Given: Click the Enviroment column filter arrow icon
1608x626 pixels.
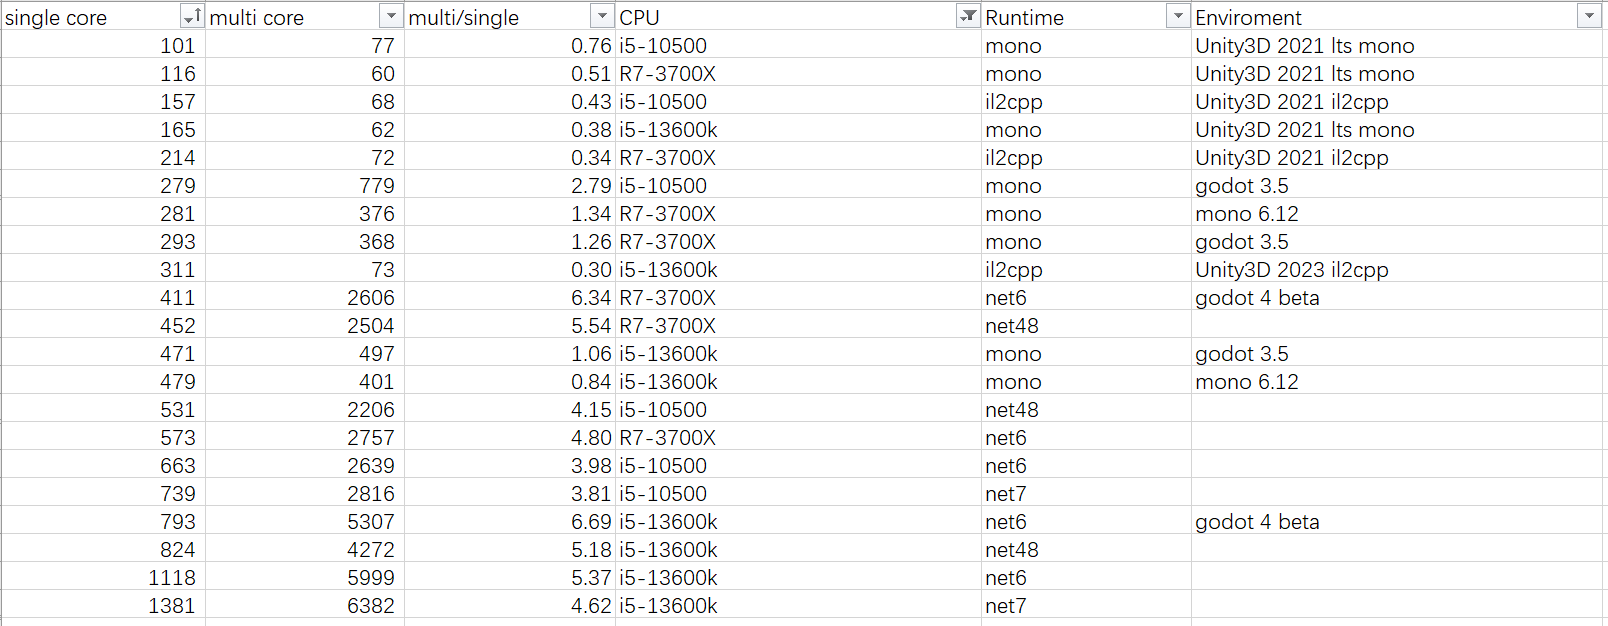Looking at the screenshot, I should pos(1588,16).
